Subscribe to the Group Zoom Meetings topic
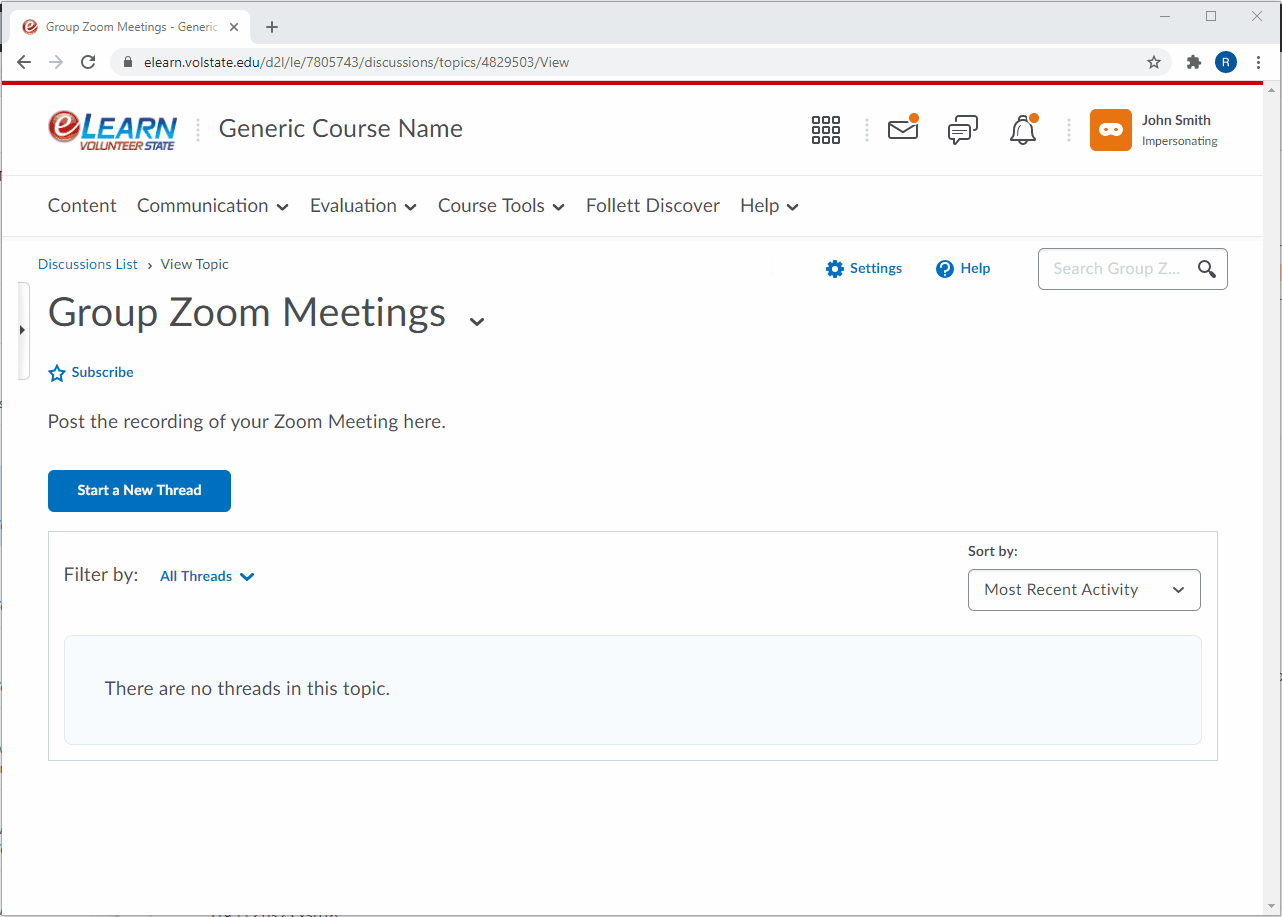The width and height of the screenshot is (1282, 917). click(x=90, y=372)
